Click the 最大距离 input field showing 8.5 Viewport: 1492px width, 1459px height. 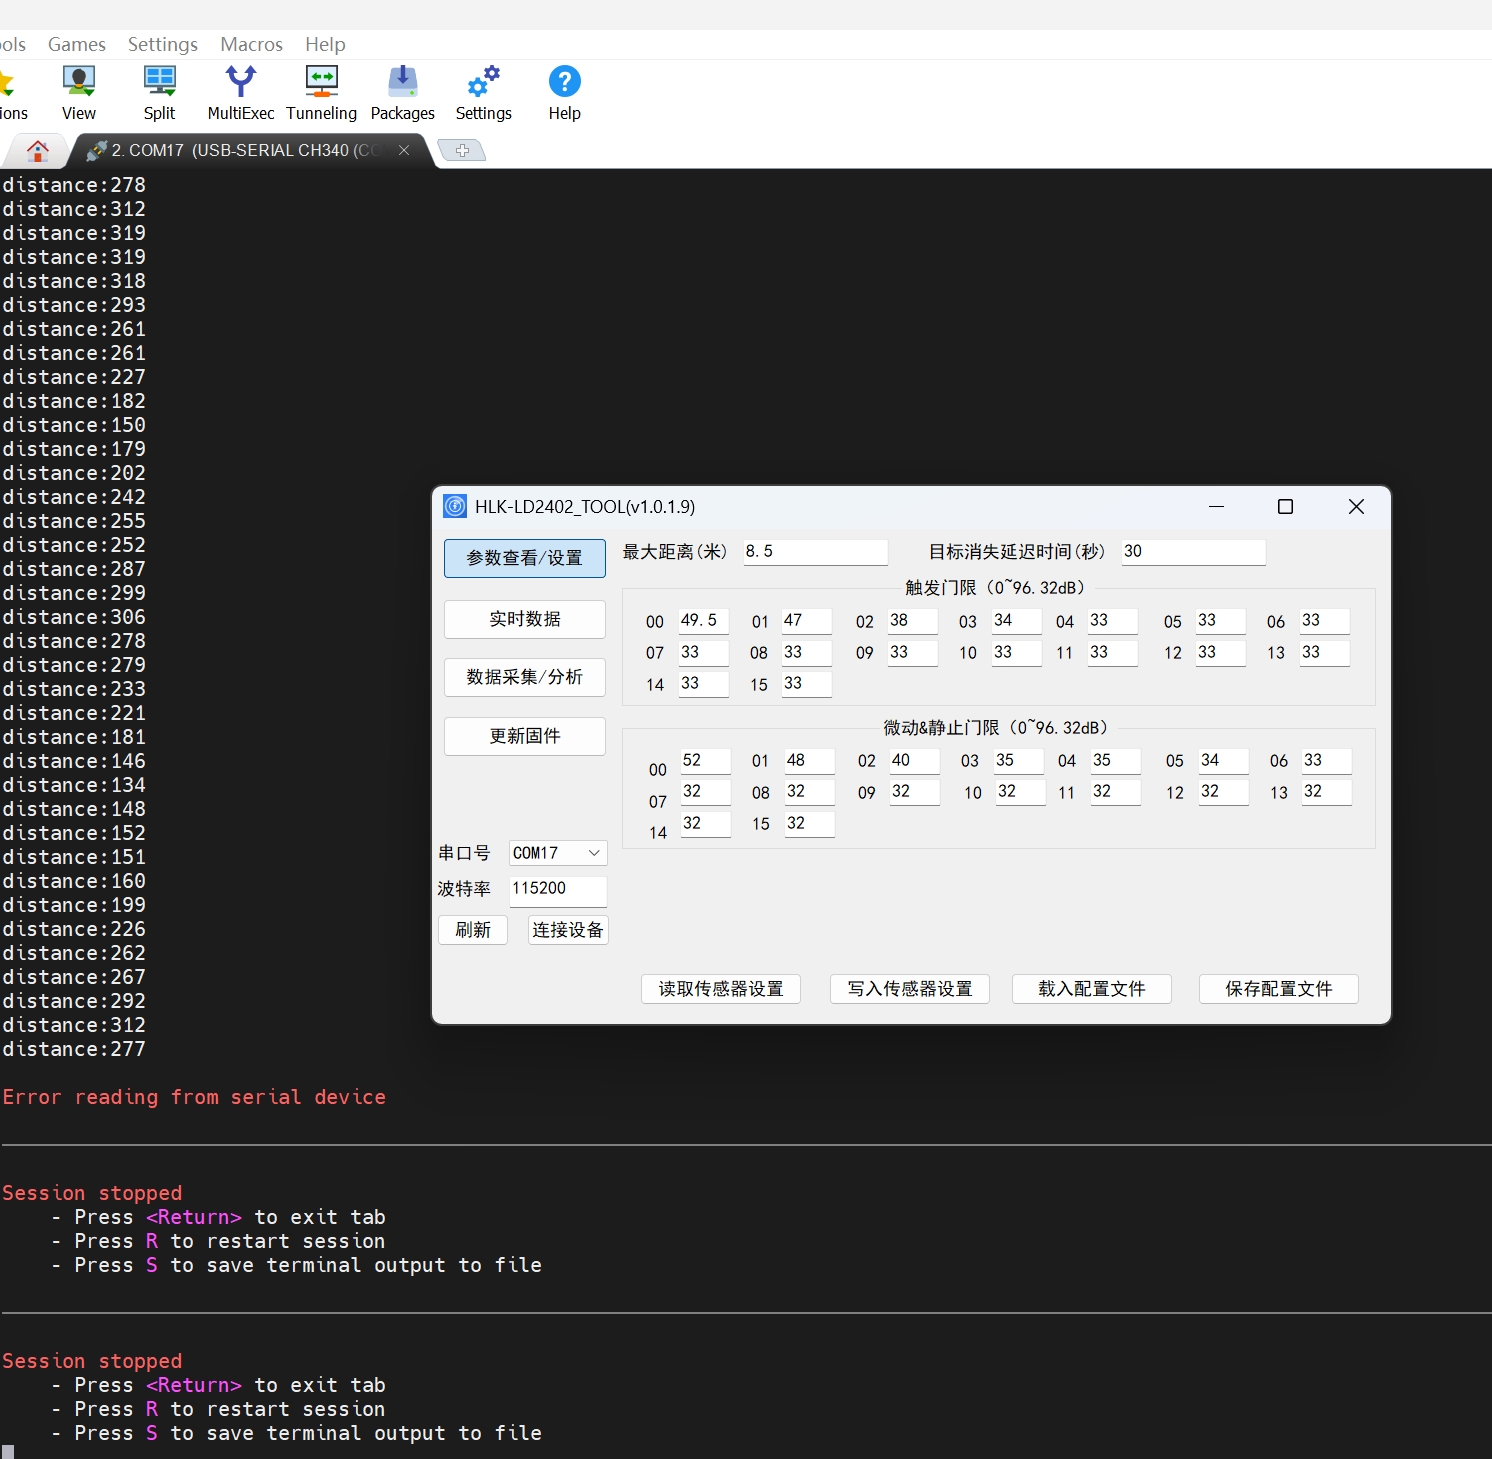[815, 552]
